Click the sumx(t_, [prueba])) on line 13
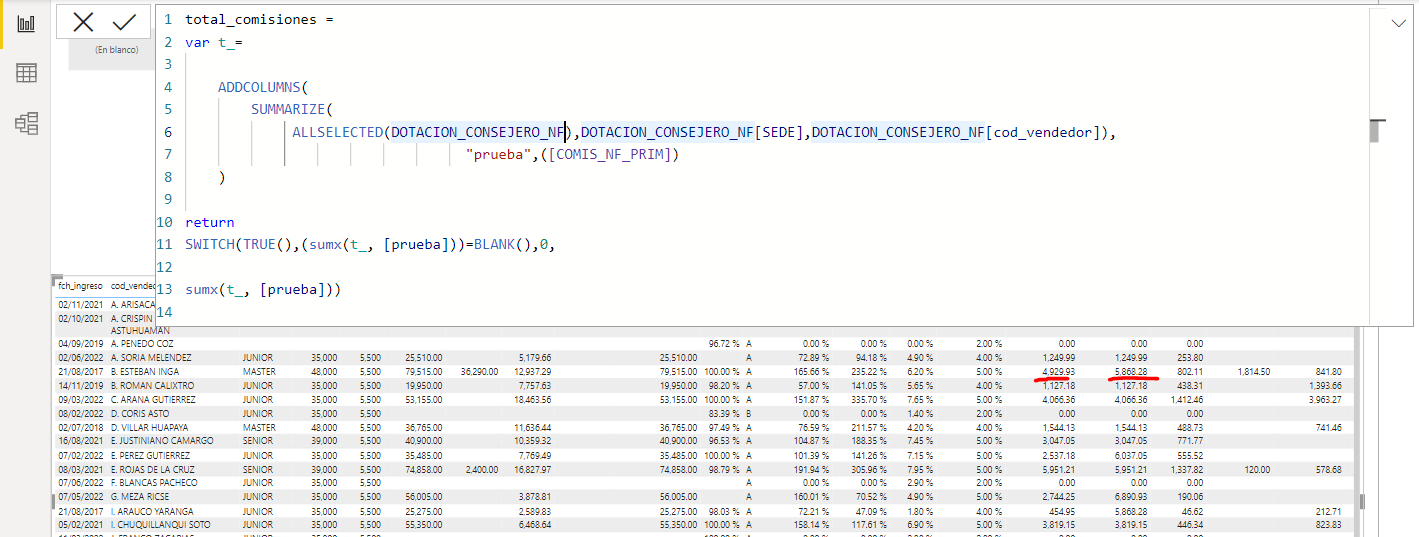 [263, 289]
